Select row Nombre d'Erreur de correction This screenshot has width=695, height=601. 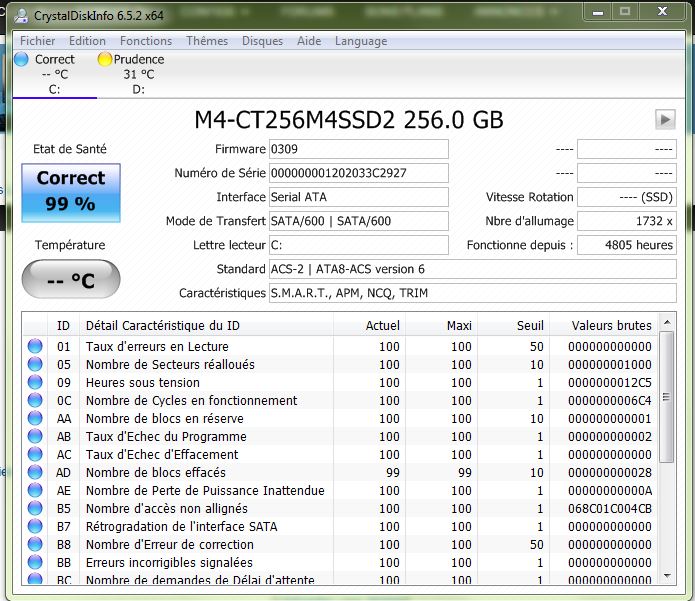coord(340,544)
